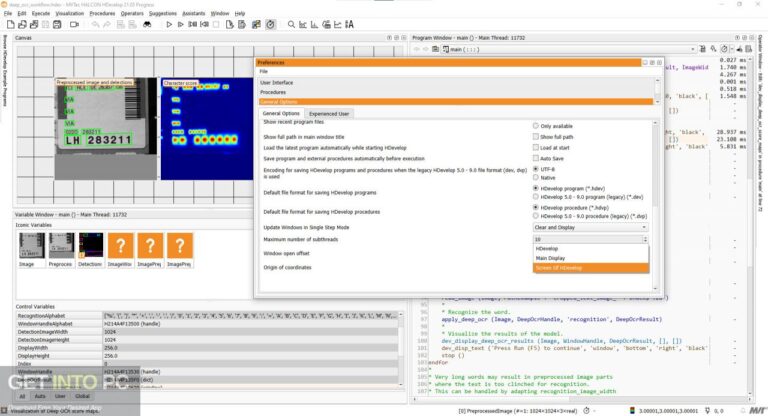Click the Stop execution square icon
768x416 pixels.
(x=216, y=24)
